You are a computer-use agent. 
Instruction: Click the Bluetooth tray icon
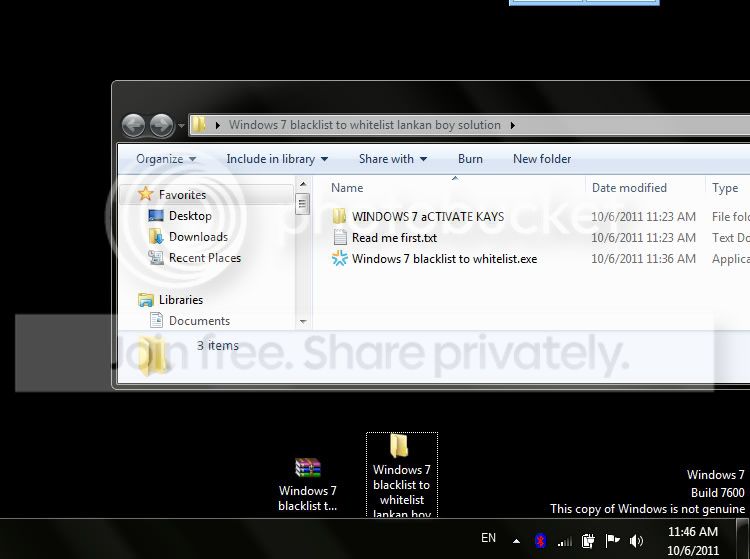click(x=540, y=541)
